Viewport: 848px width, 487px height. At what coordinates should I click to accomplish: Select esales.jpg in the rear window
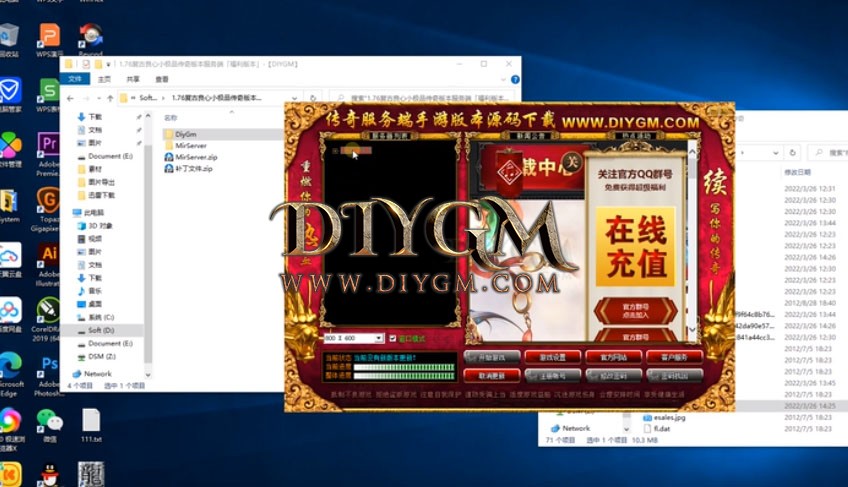click(664, 417)
